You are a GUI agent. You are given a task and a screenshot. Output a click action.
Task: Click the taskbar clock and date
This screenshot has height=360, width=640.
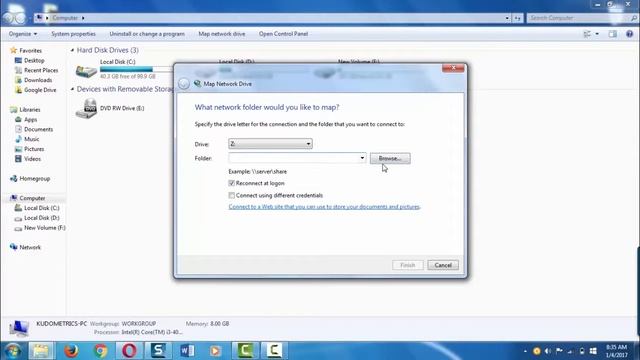point(617,351)
